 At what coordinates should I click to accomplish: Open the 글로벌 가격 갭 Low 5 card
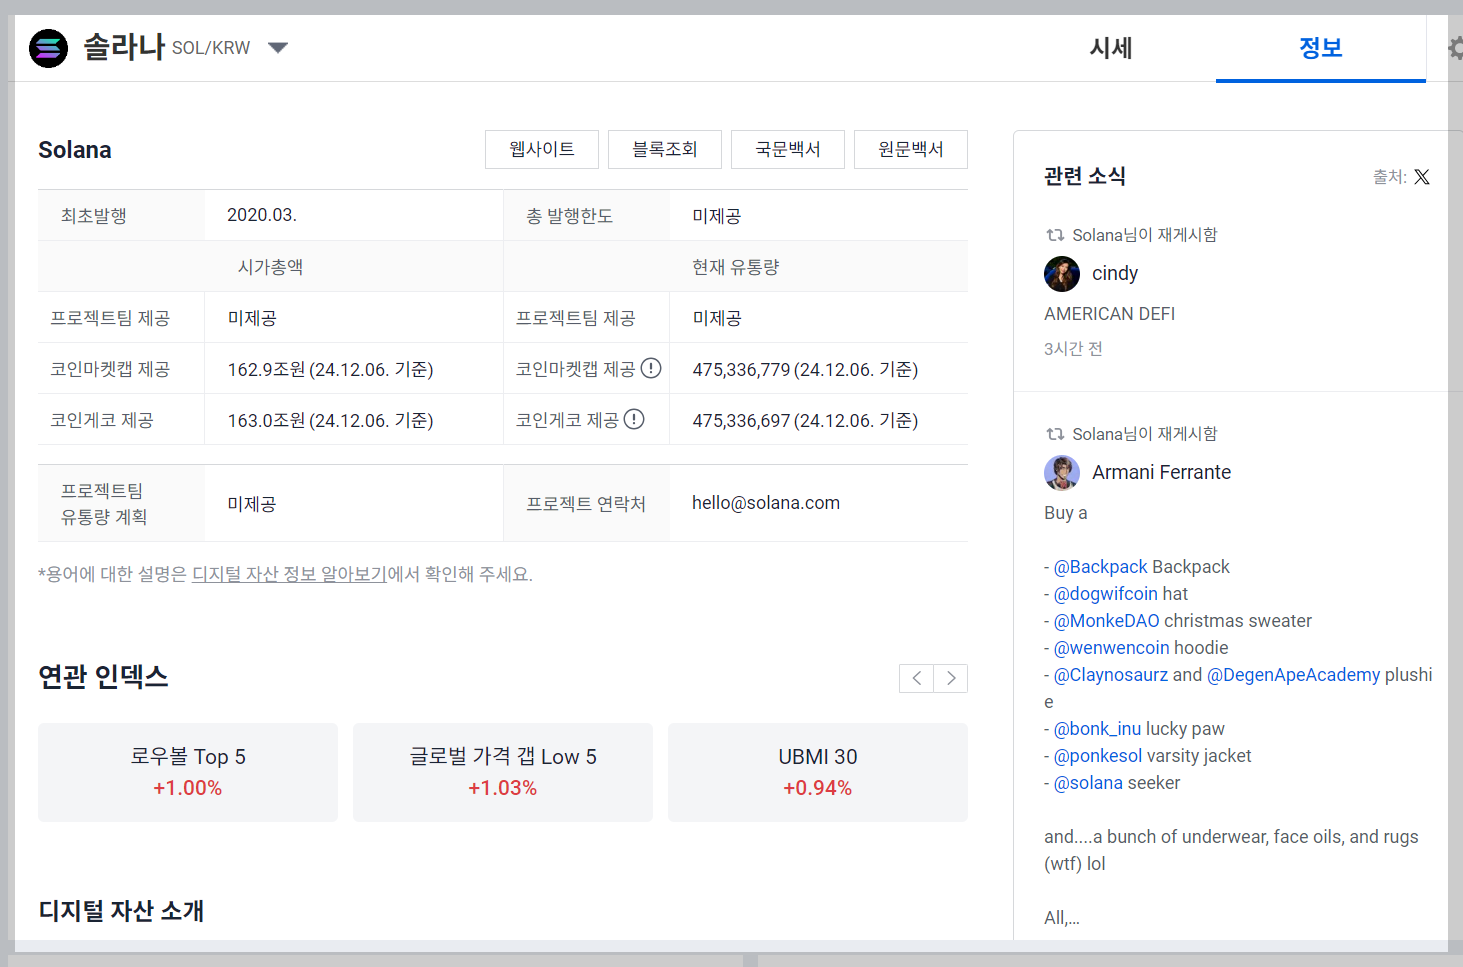pyautogui.click(x=503, y=772)
